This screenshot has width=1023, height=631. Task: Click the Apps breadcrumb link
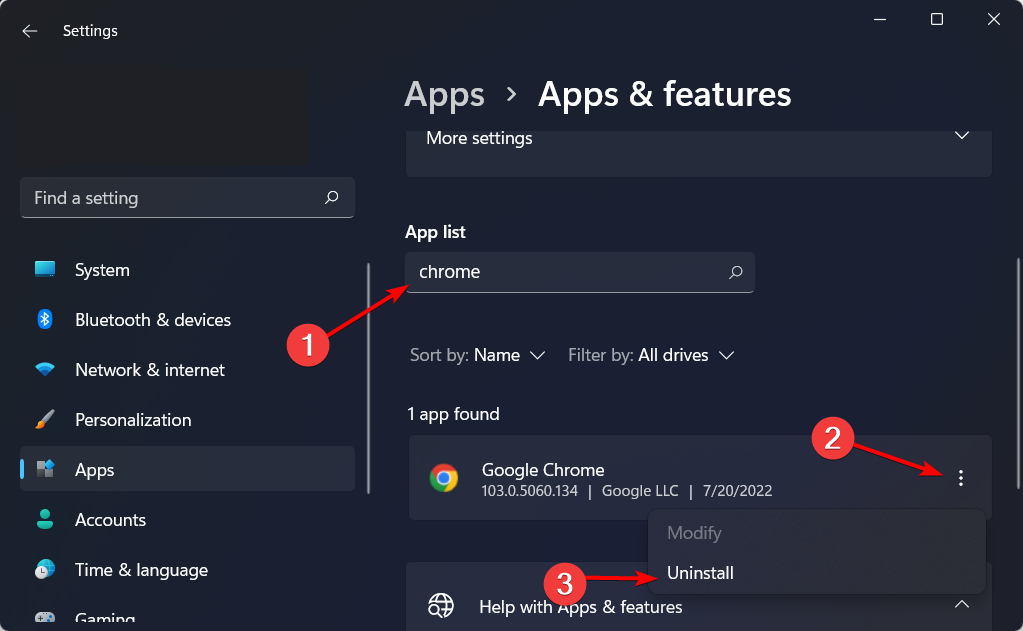pyautogui.click(x=444, y=94)
